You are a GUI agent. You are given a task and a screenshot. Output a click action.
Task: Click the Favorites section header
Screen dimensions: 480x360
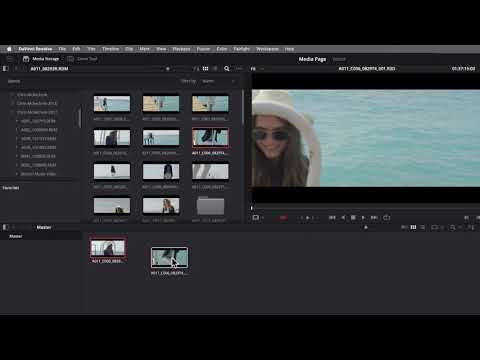pyautogui.click(x=11, y=188)
